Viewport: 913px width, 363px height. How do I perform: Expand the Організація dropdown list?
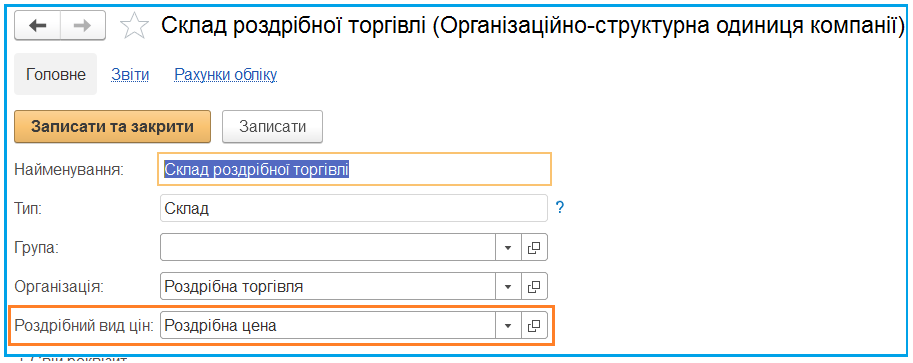(x=508, y=287)
